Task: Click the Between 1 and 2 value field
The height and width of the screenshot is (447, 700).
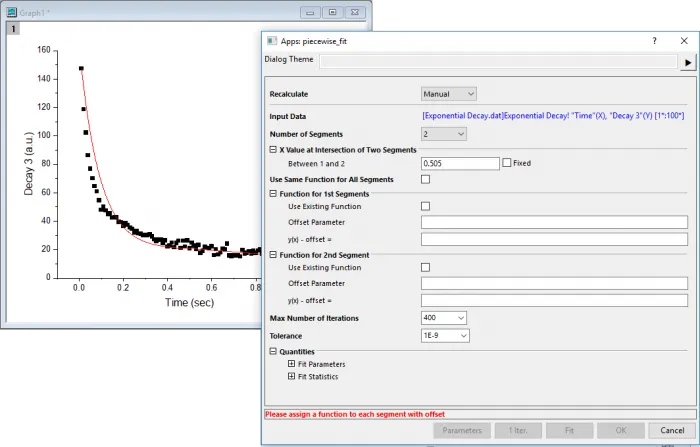Action: coord(460,163)
